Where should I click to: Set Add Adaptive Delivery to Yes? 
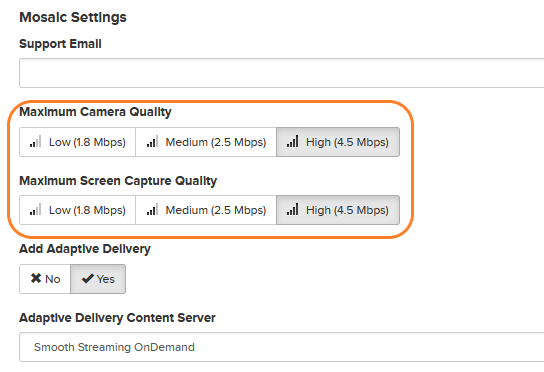(98, 279)
